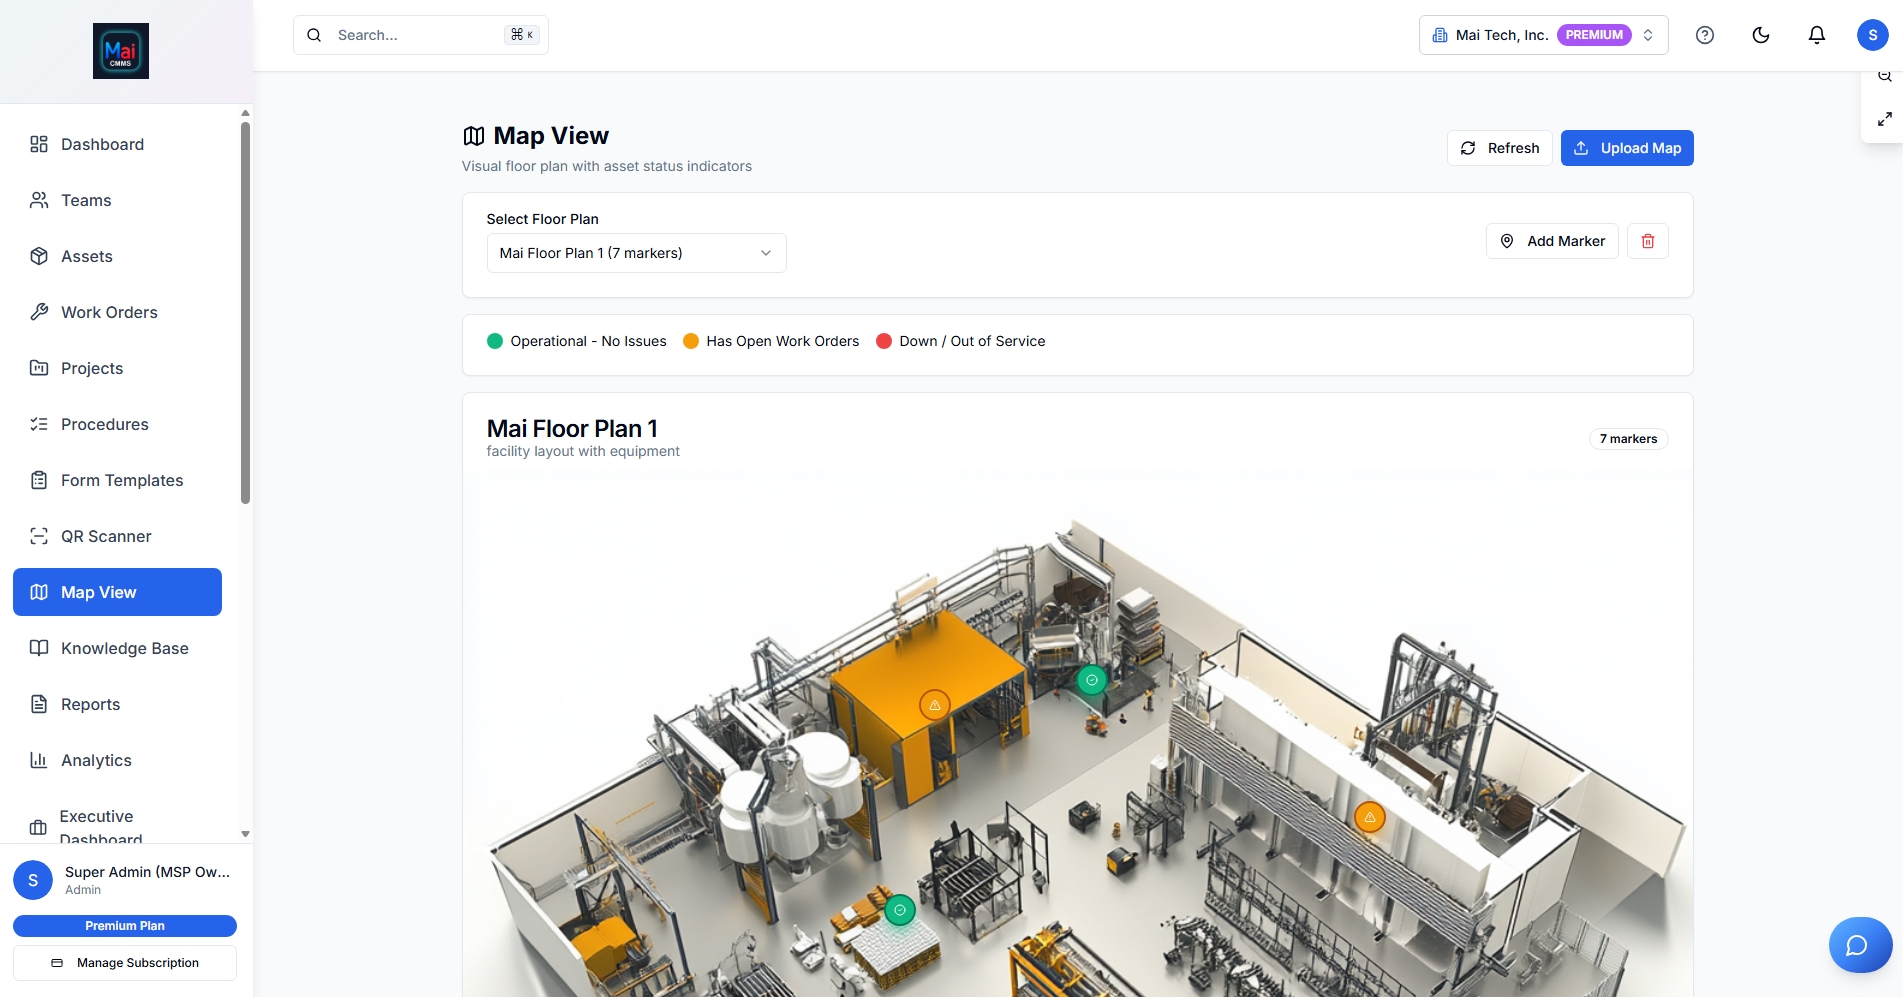Screen dimensions: 1903x997
Task: Click the red Down / Out of Service legend dot
Action: (884, 341)
